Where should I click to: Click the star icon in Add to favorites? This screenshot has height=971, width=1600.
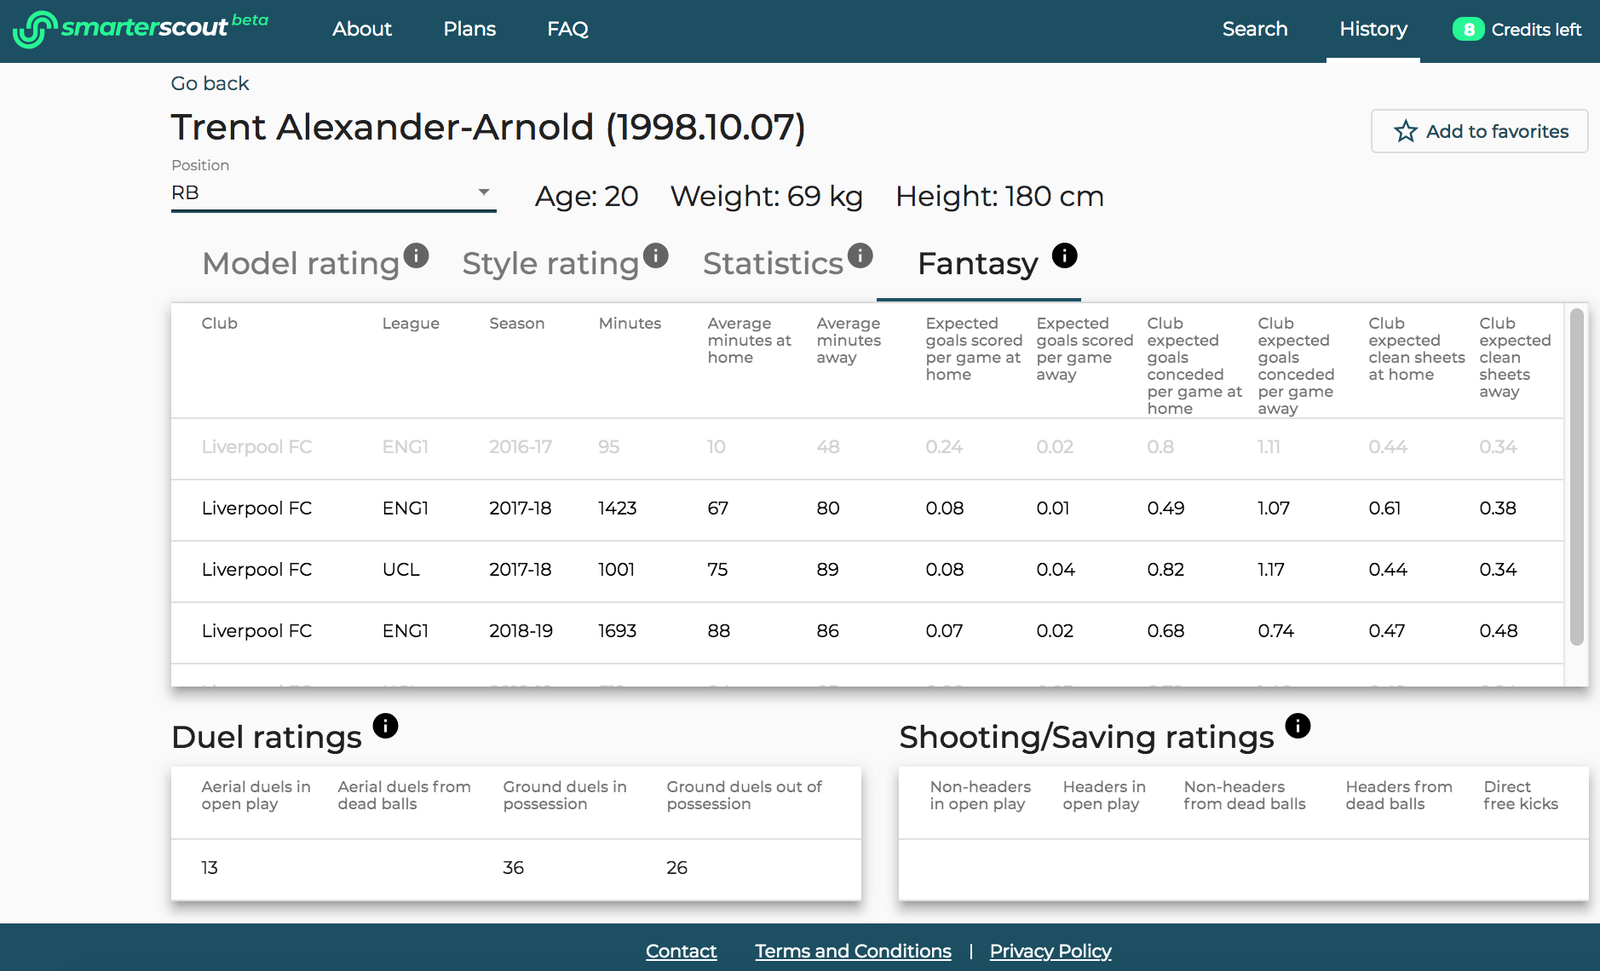click(x=1405, y=132)
